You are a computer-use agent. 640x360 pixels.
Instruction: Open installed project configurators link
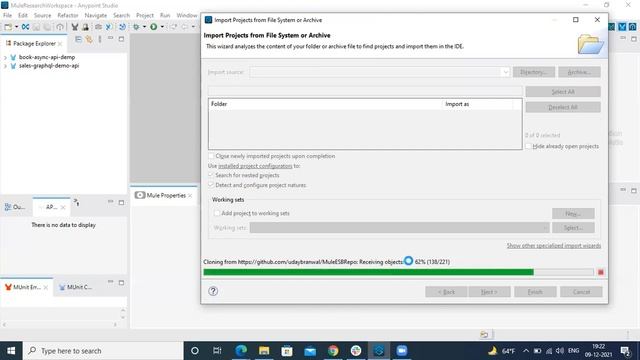pos(255,166)
